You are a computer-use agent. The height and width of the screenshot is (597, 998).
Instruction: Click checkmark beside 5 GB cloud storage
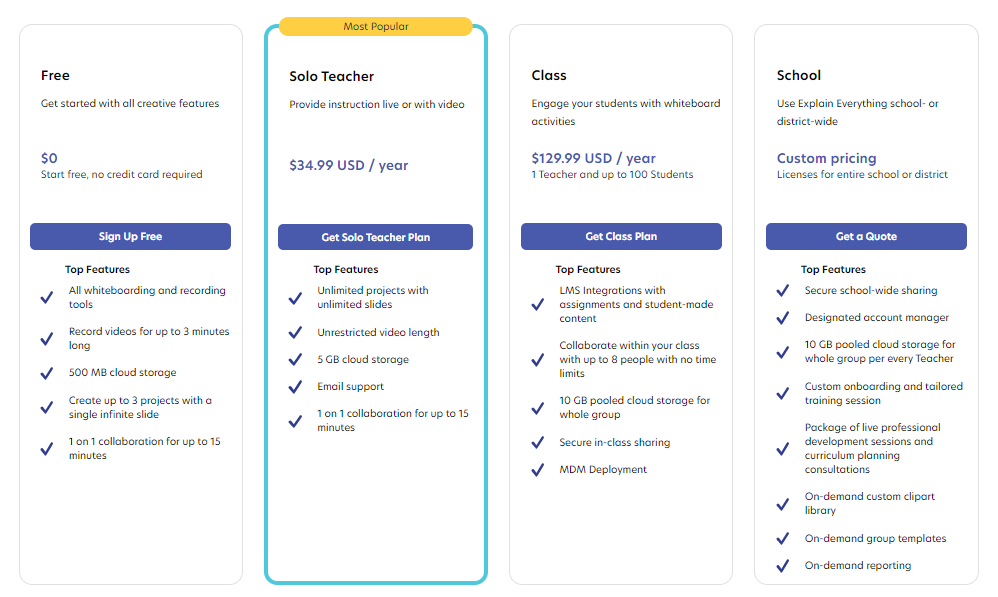(295, 360)
